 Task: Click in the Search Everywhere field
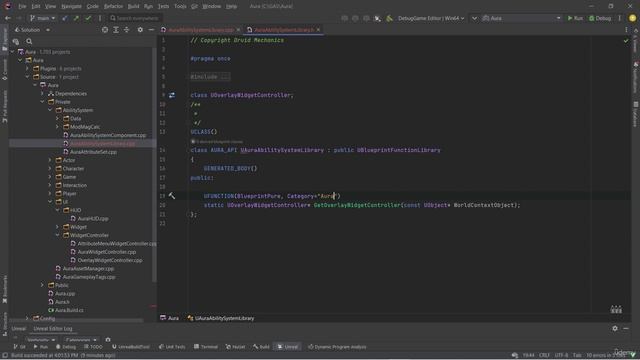point(135,18)
